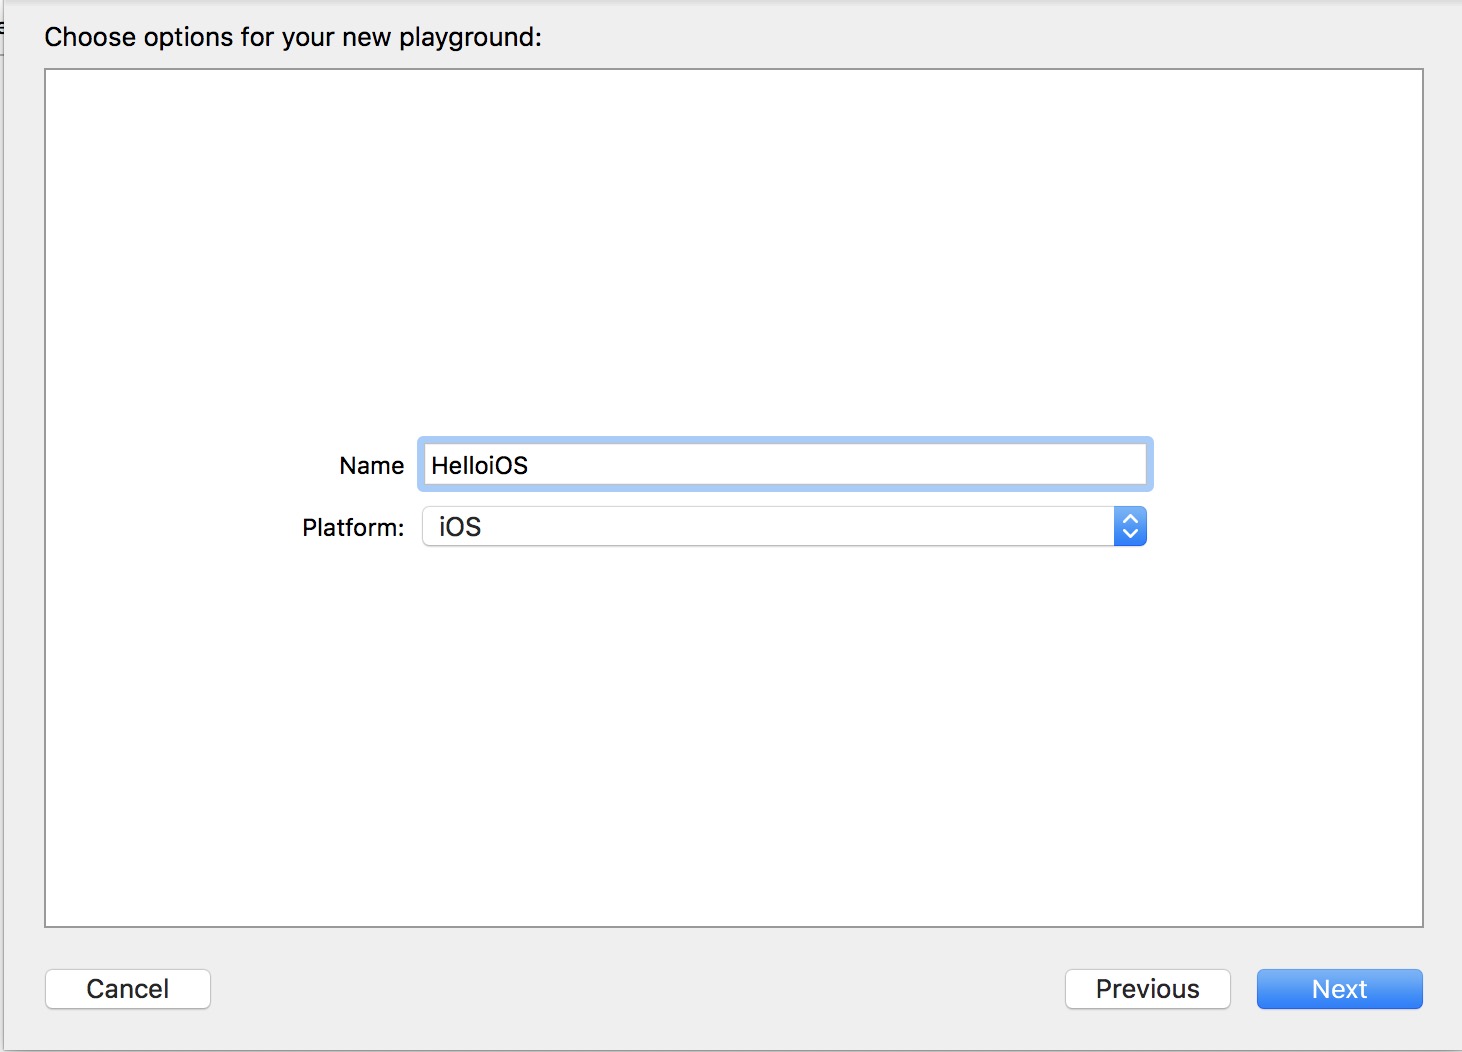Click the Platform: label
Viewport: 1462px width, 1052px height.
pos(353,528)
